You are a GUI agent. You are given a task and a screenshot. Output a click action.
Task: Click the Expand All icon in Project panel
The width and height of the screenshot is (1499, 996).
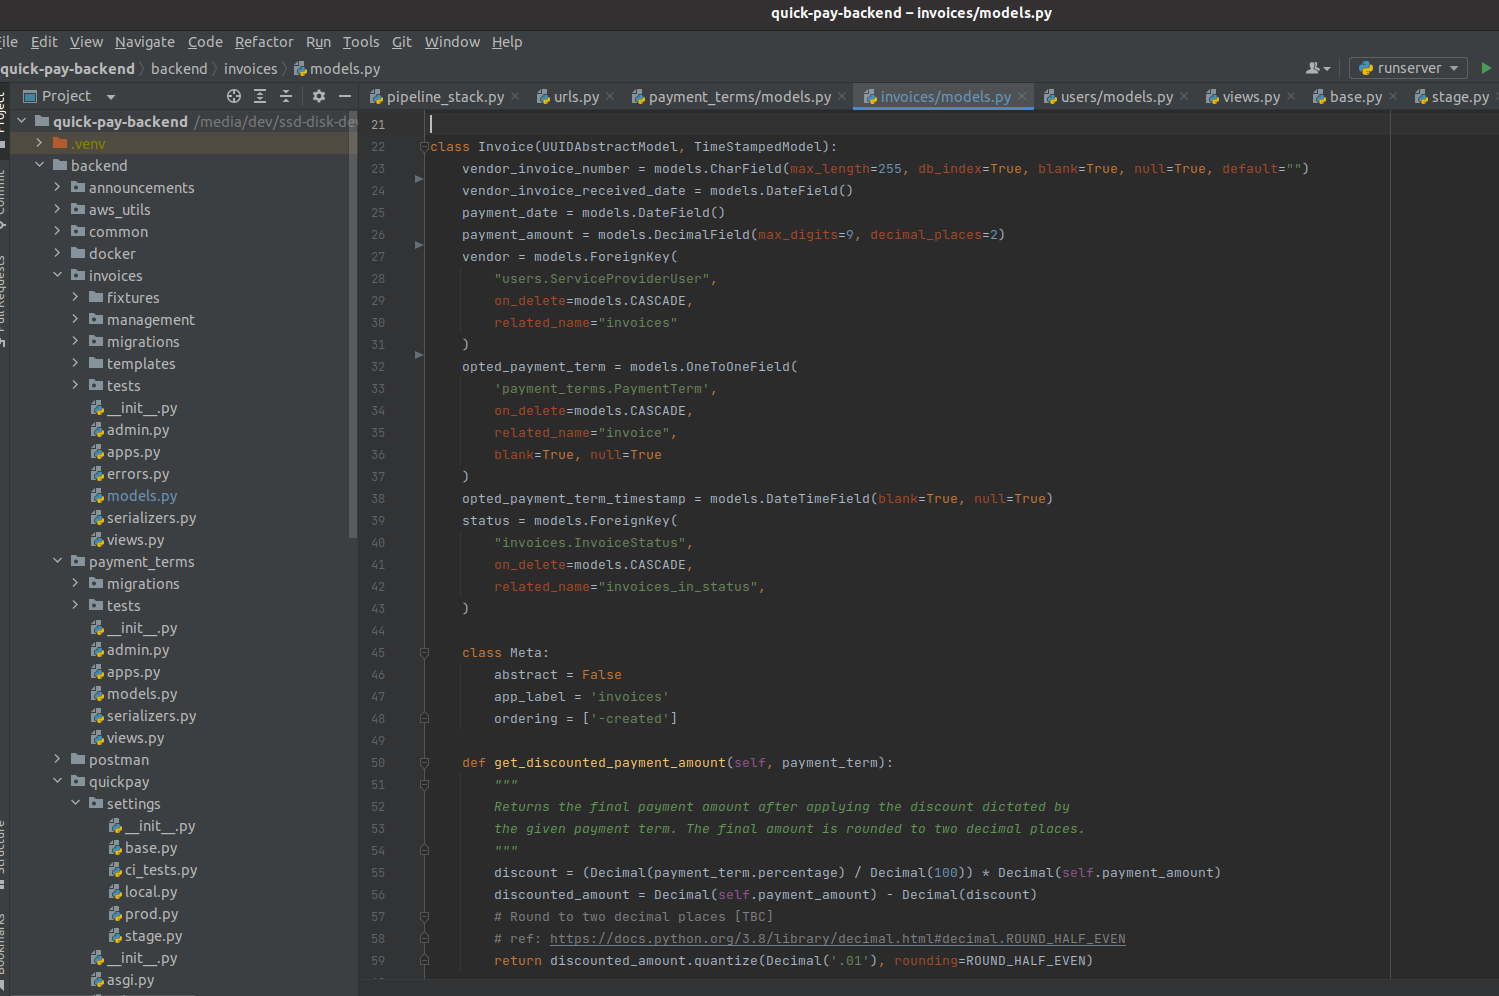[x=260, y=96]
